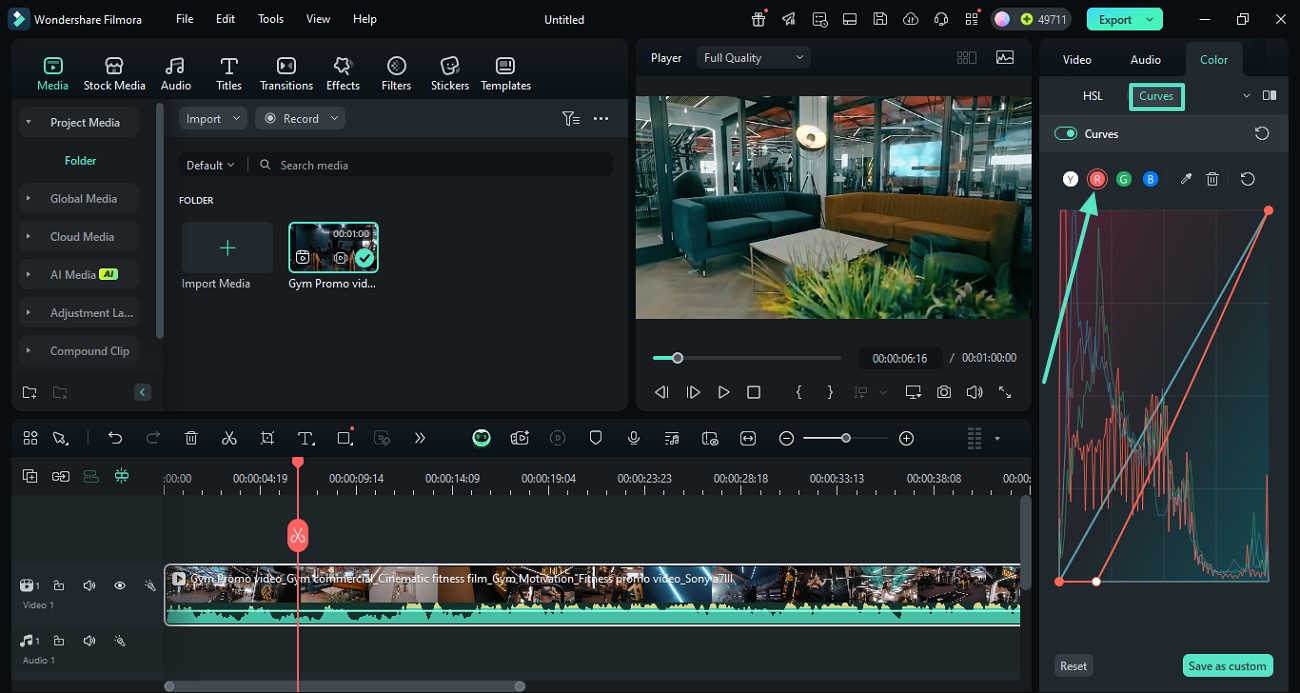Open the Default sort dropdown
The height and width of the screenshot is (693, 1300).
[210, 165]
